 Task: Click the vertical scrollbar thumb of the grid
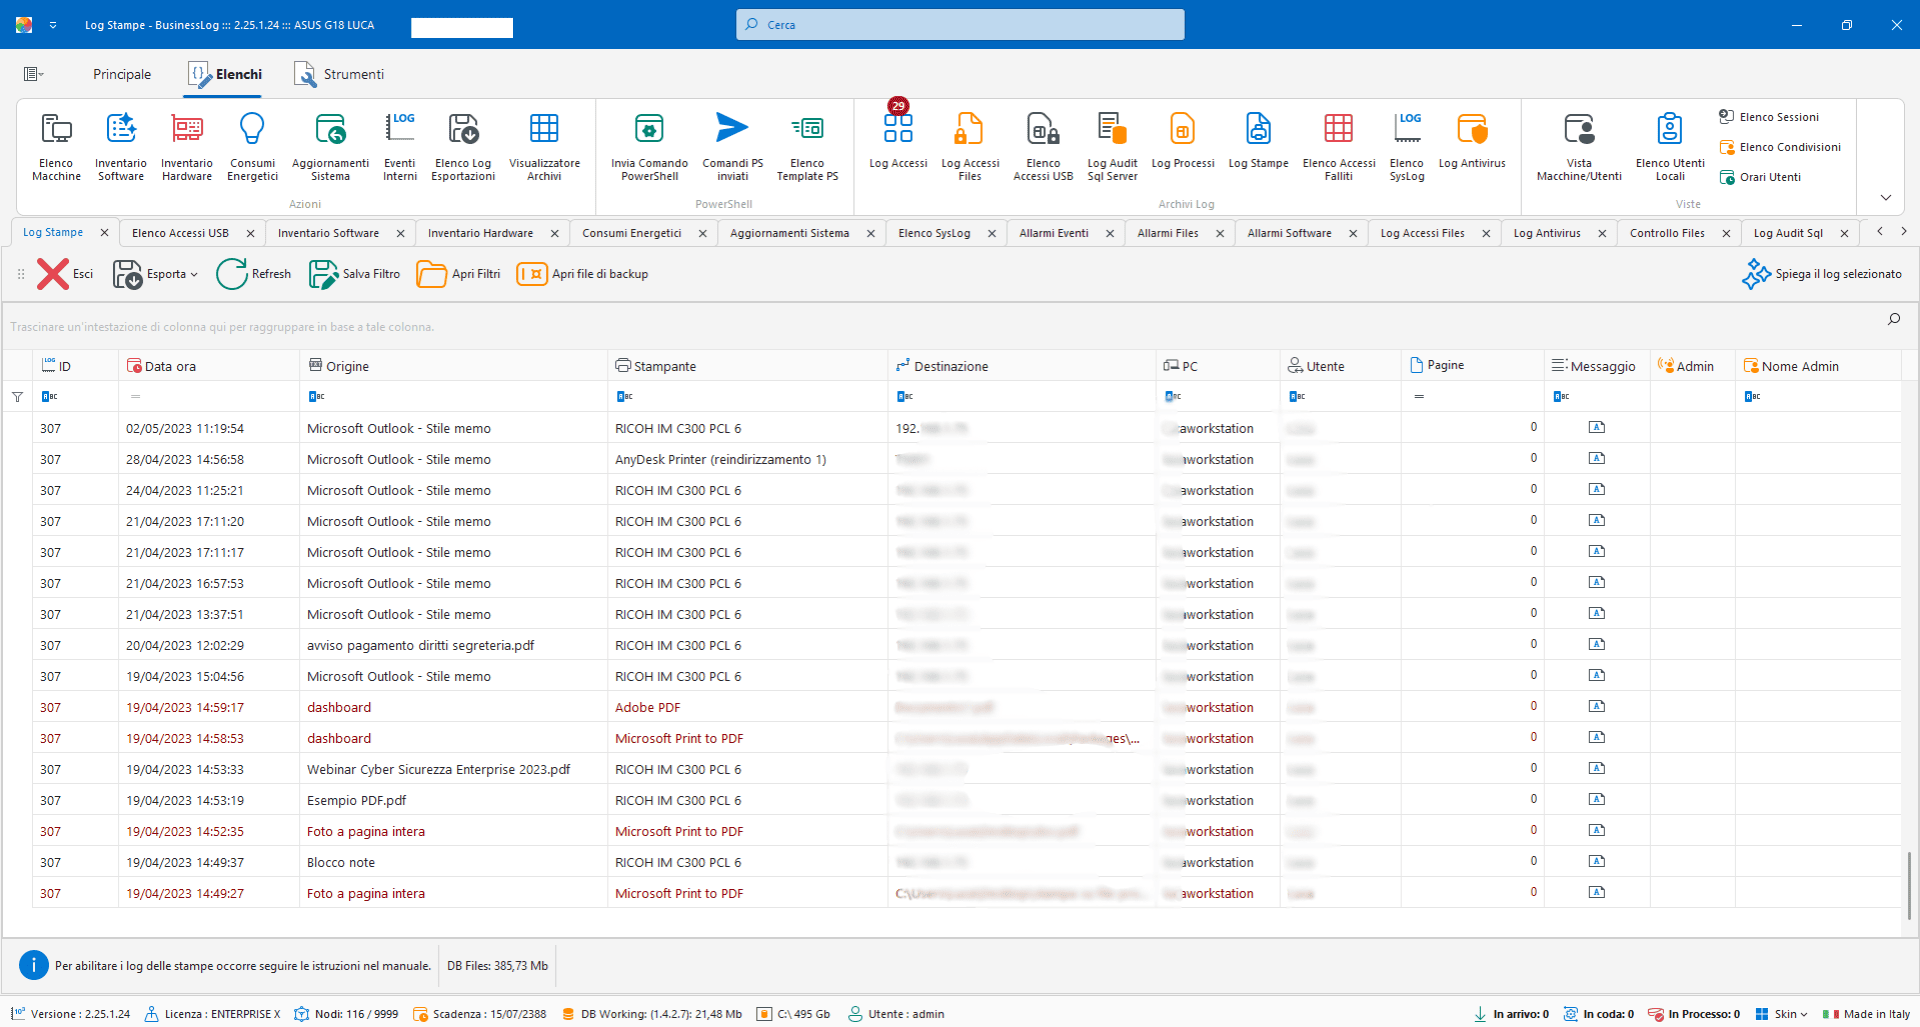click(x=1908, y=884)
